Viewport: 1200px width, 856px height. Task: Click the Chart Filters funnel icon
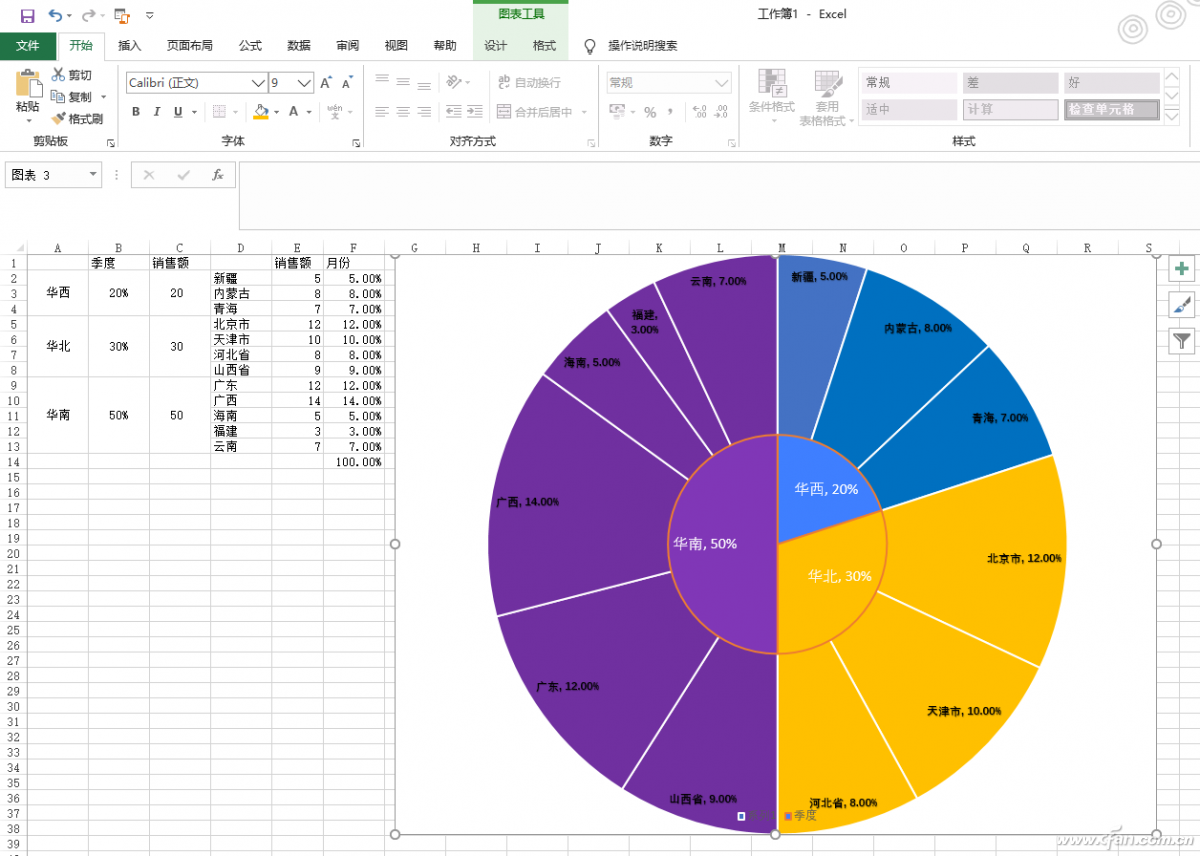(1182, 341)
